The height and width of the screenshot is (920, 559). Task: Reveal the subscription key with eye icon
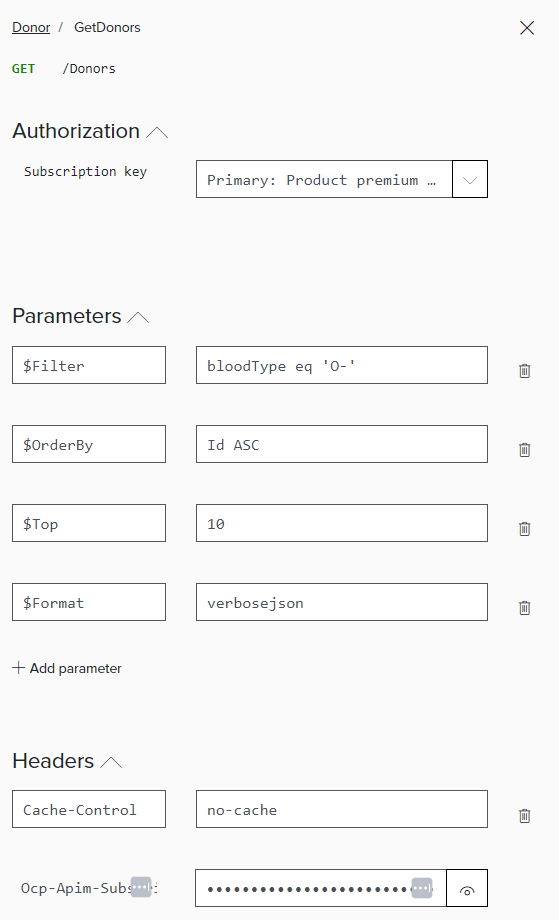pyautogui.click(x=467, y=888)
